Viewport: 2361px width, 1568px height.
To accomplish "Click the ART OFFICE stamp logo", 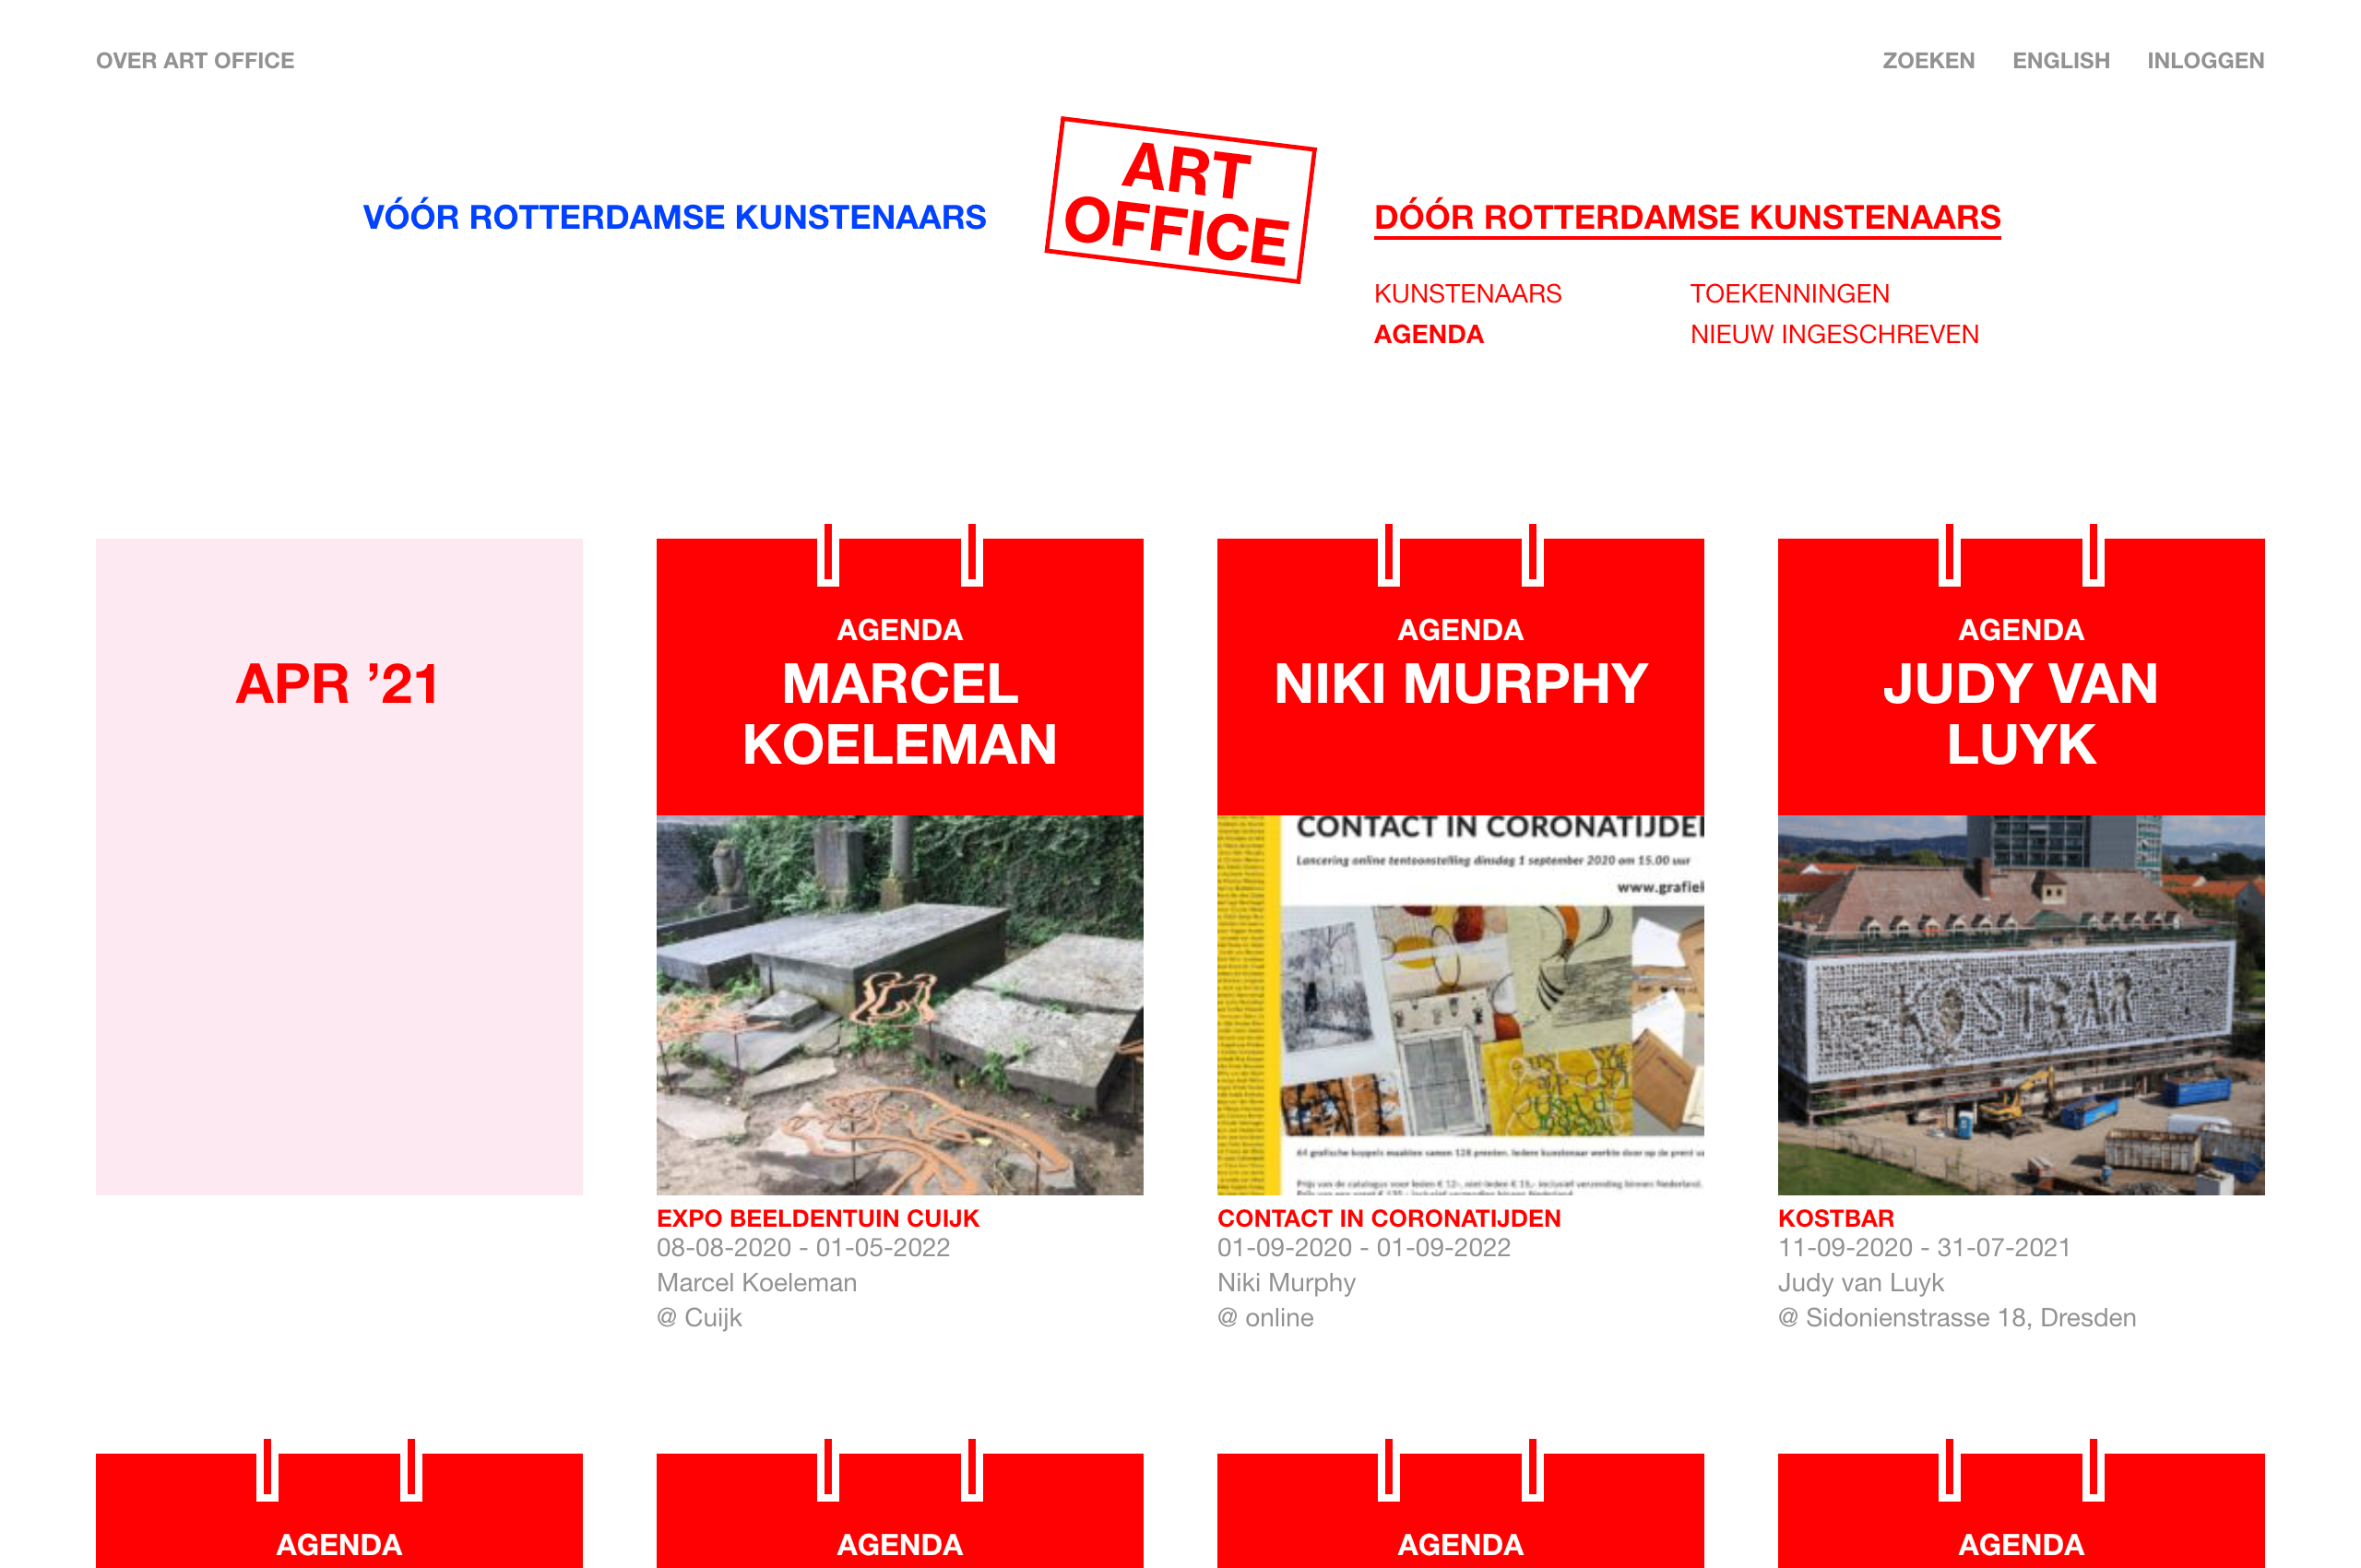I will pyautogui.click(x=1180, y=200).
